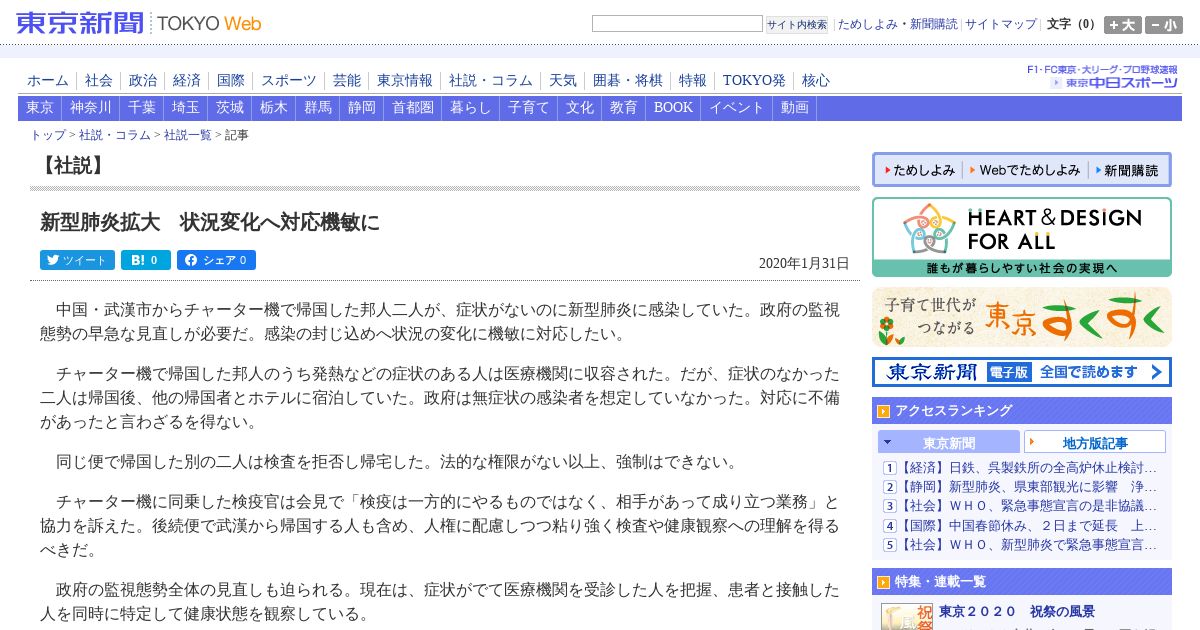Select 千葉 regional news

click(x=142, y=108)
